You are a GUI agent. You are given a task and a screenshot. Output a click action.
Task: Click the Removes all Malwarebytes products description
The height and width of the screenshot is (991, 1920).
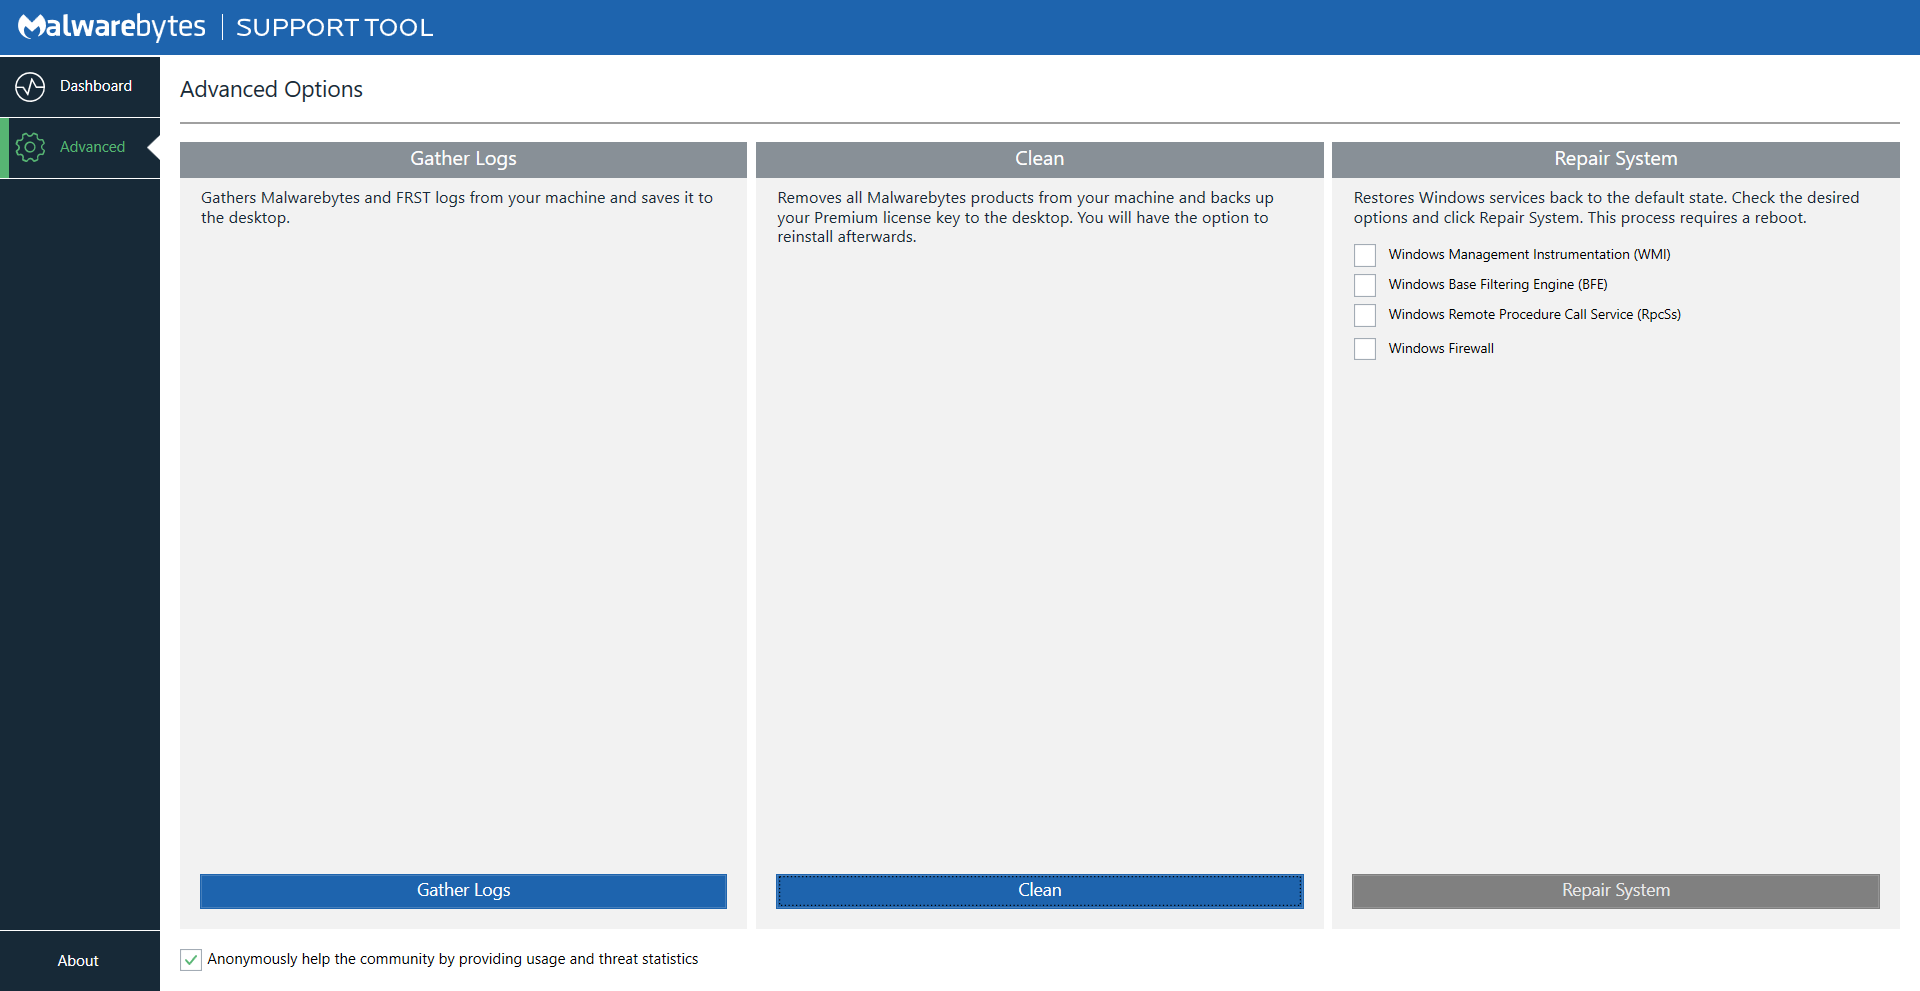click(1026, 217)
